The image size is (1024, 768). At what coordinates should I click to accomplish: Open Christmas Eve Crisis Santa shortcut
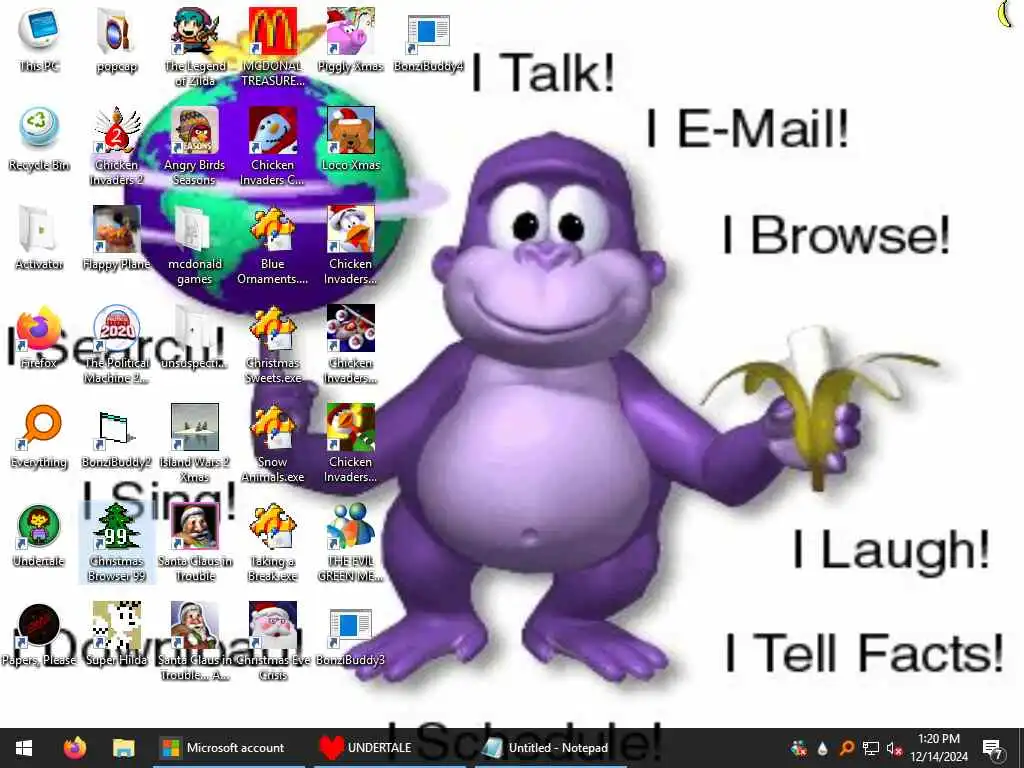272,641
